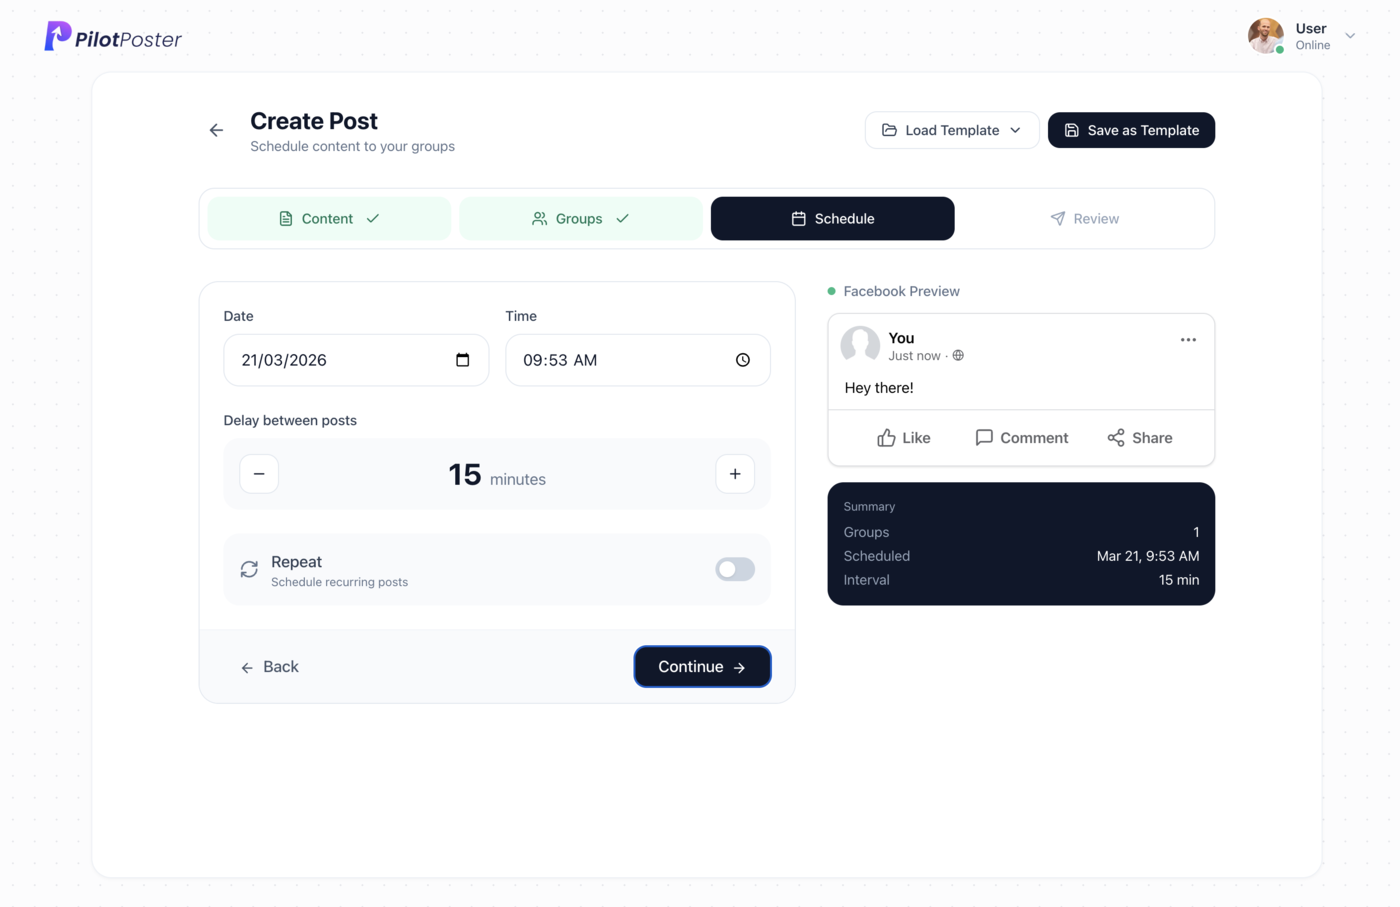Open the Load Template dropdown
Screen dimensions: 1400x907
951,130
